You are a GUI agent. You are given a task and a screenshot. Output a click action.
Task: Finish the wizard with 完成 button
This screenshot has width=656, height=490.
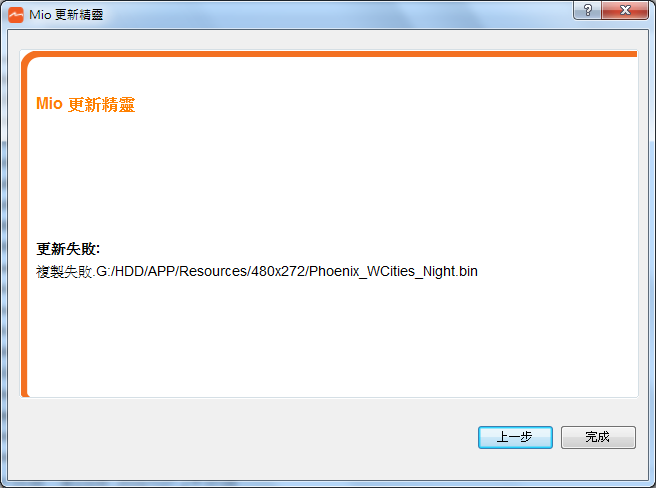click(598, 437)
